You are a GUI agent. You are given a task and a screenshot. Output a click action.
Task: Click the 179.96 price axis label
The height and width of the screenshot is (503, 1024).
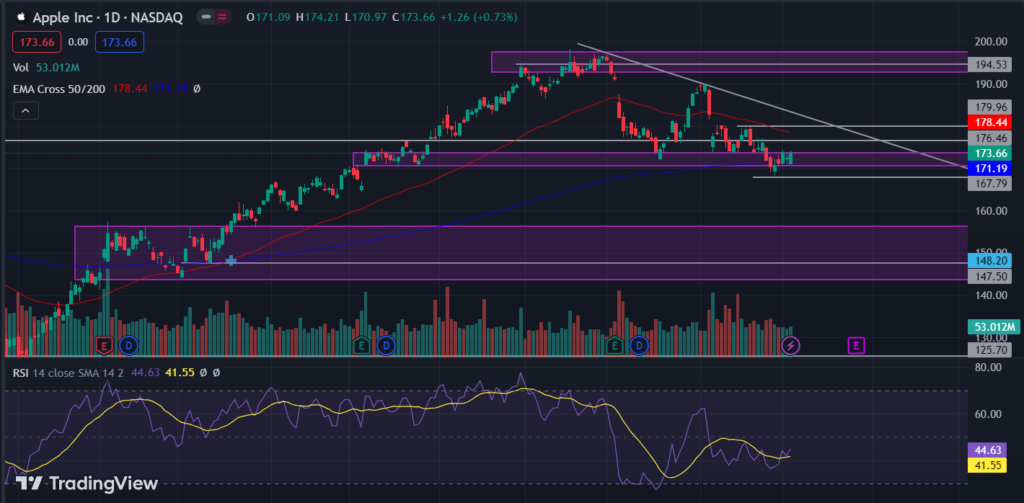991,106
